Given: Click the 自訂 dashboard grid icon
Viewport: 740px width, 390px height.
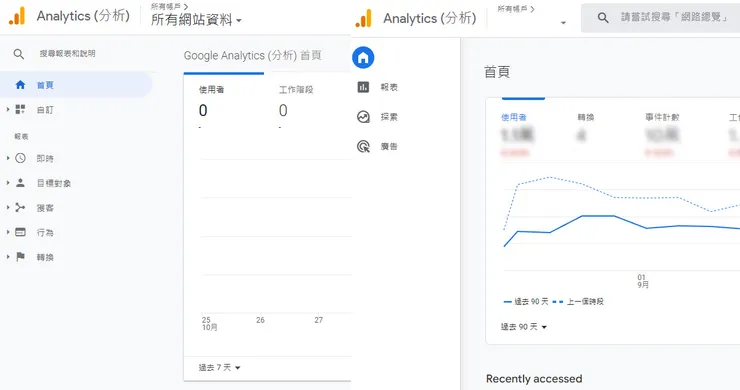Looking at the screenshot, I should point(20,110).
